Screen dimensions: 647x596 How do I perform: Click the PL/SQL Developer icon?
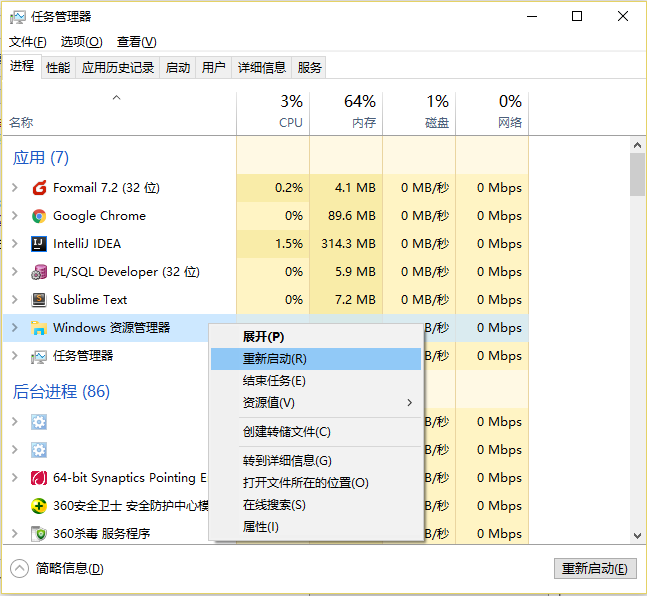[39, 272]
